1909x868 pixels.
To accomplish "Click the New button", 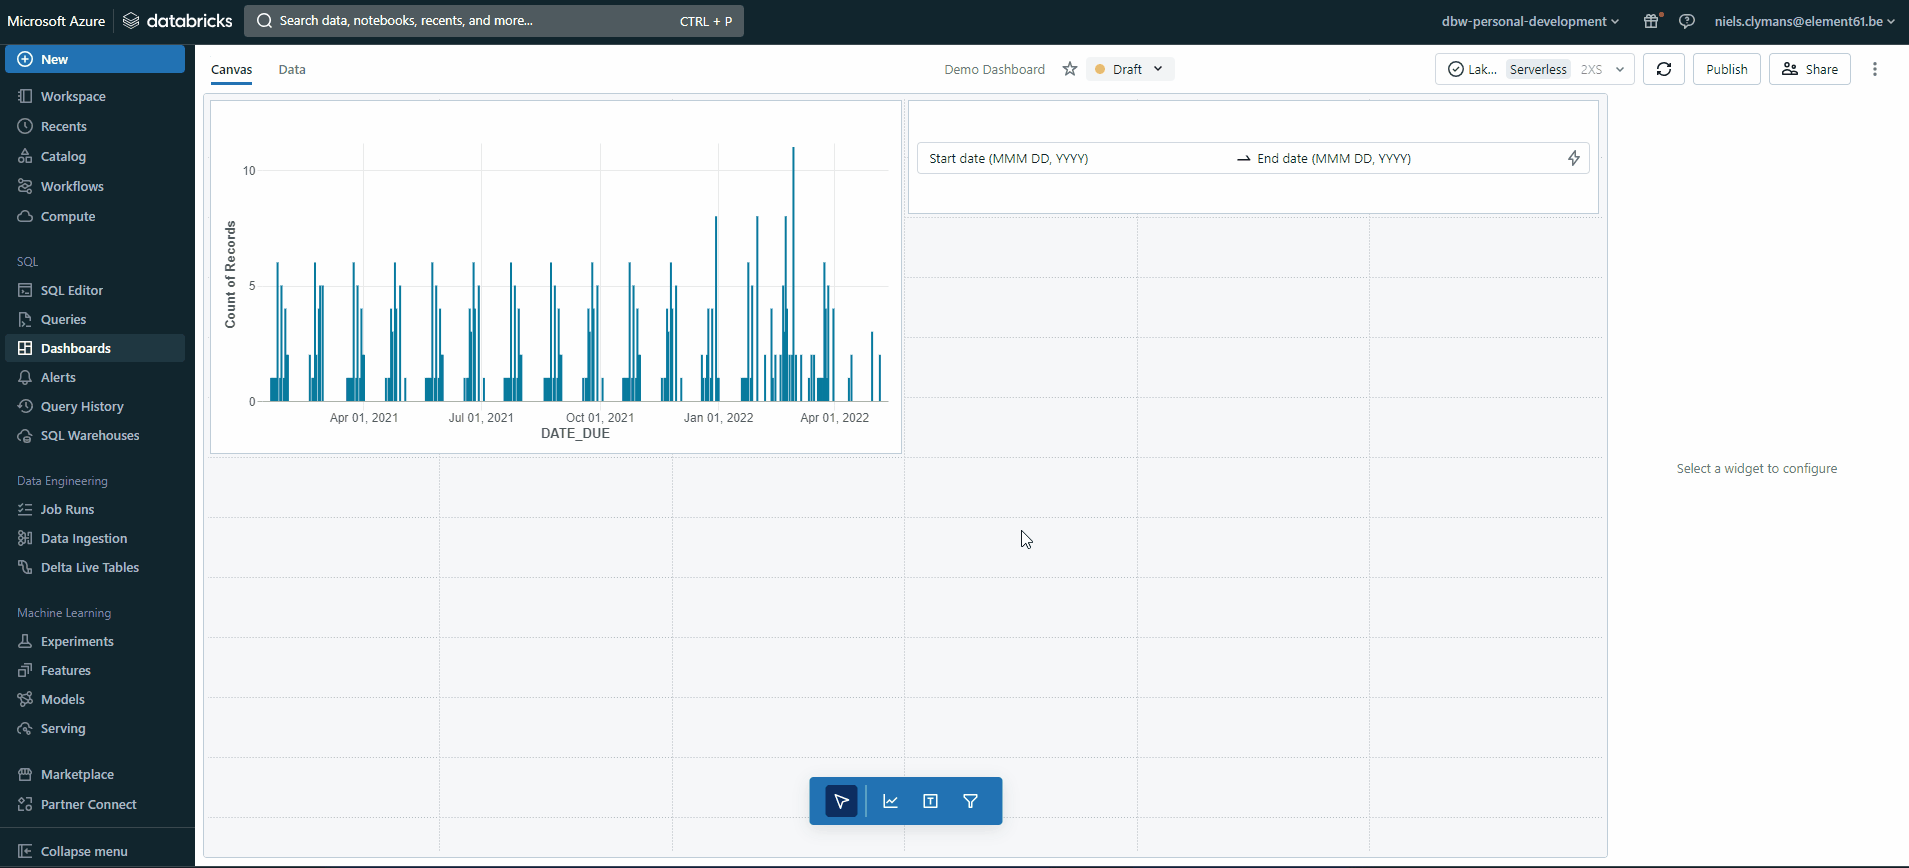I will pyautogui.click(x=95, y=59).
